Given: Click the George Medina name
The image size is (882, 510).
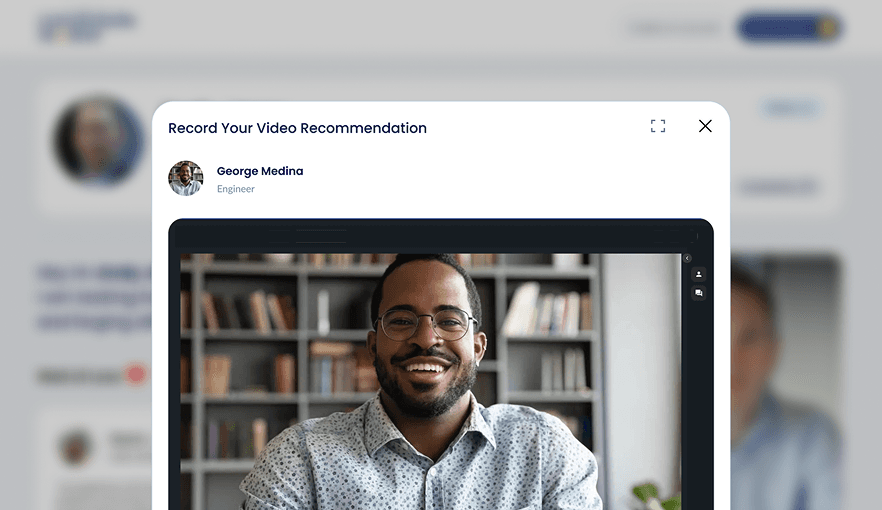Looking at the screenshot, I should [x=260, y=171].
